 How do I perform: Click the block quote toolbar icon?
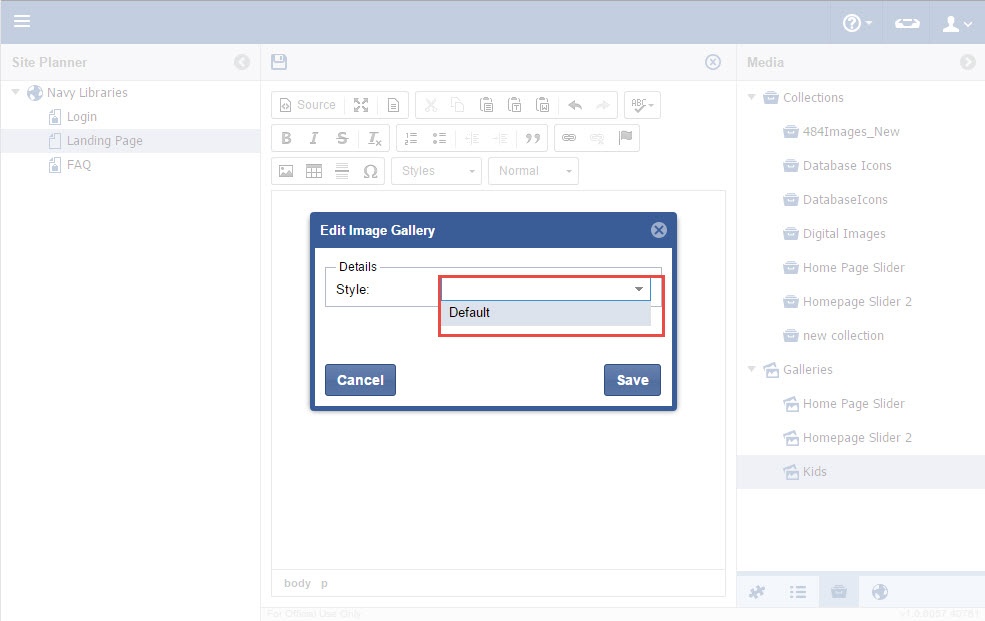[x=532, y=138]
